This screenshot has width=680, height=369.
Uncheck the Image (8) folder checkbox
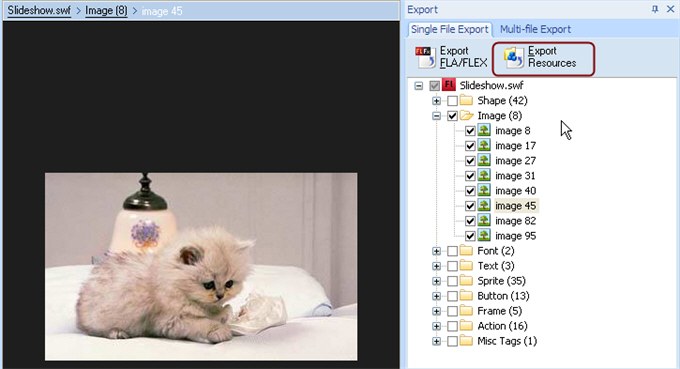pos(452,116)
